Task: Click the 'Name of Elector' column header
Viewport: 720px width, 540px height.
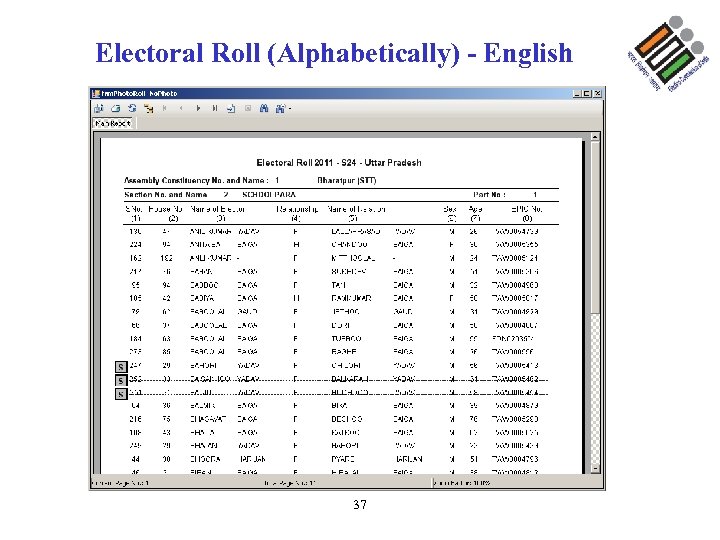Action: click(217, 209)
